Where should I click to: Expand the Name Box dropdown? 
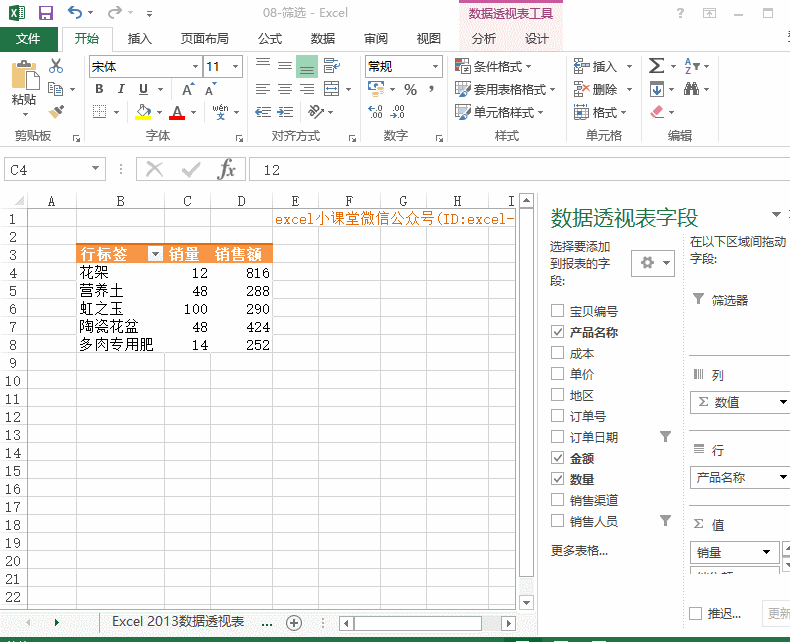[95, 168]
